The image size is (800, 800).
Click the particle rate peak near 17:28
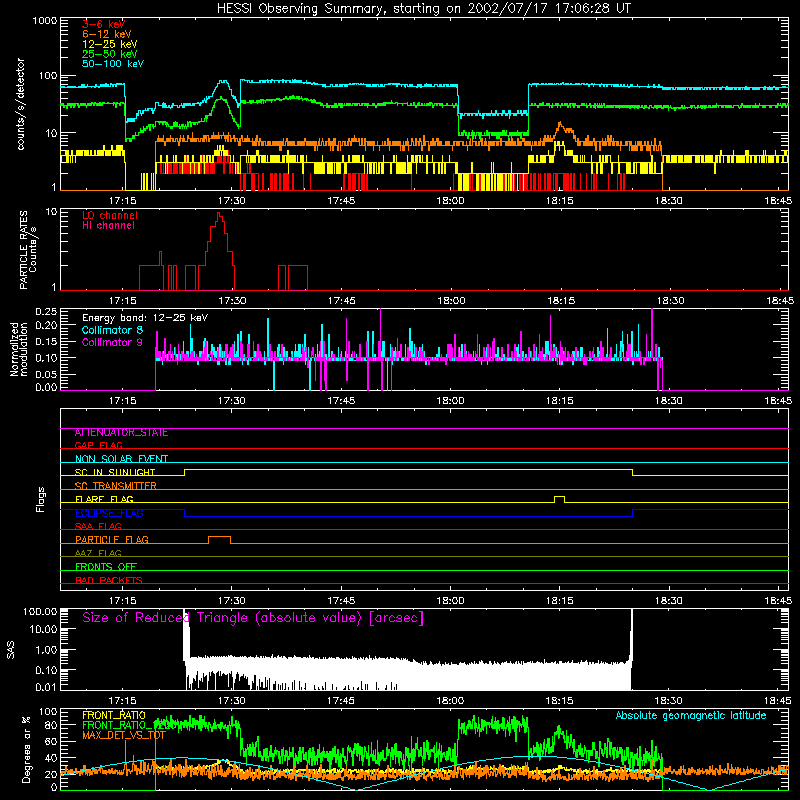[219, 214]
